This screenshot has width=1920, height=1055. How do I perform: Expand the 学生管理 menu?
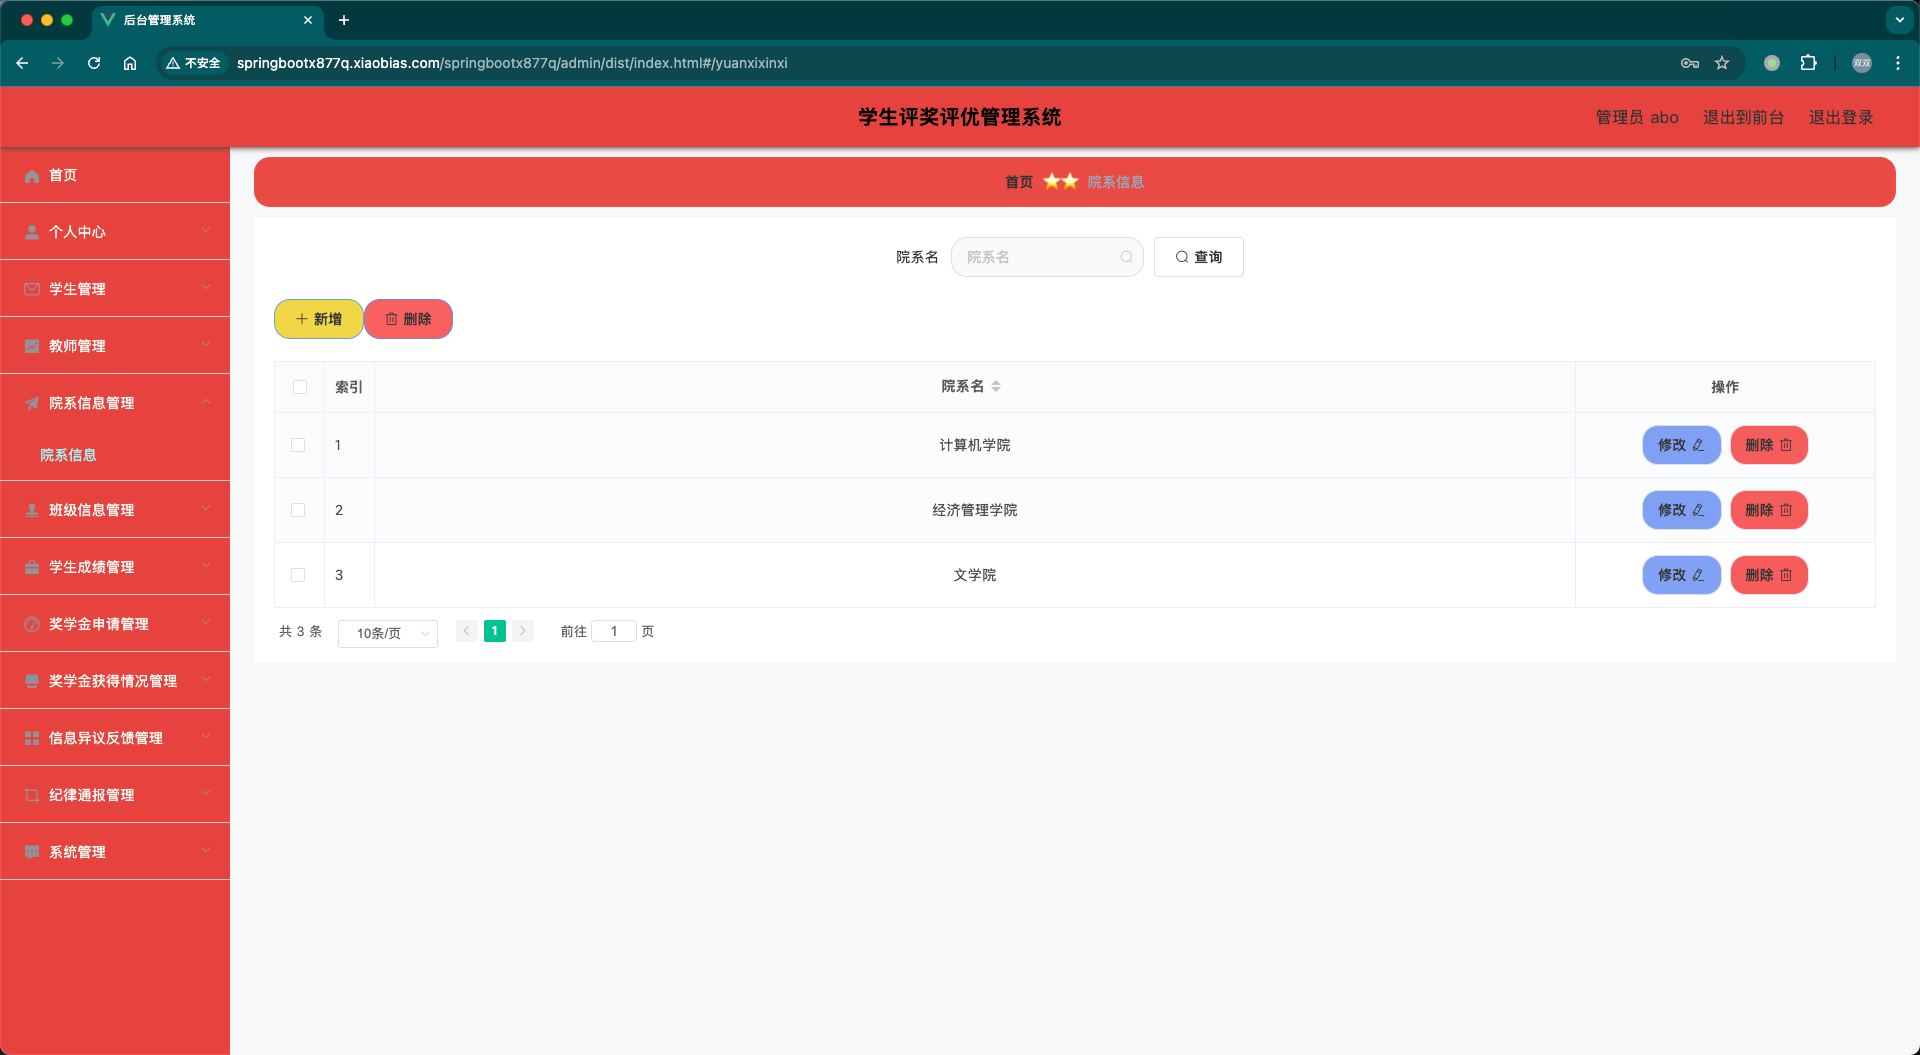(x=115, y=289)
